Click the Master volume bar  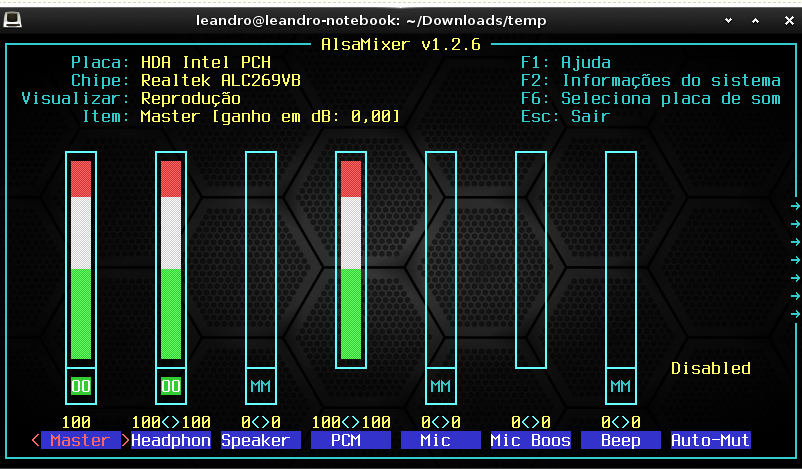81,260
